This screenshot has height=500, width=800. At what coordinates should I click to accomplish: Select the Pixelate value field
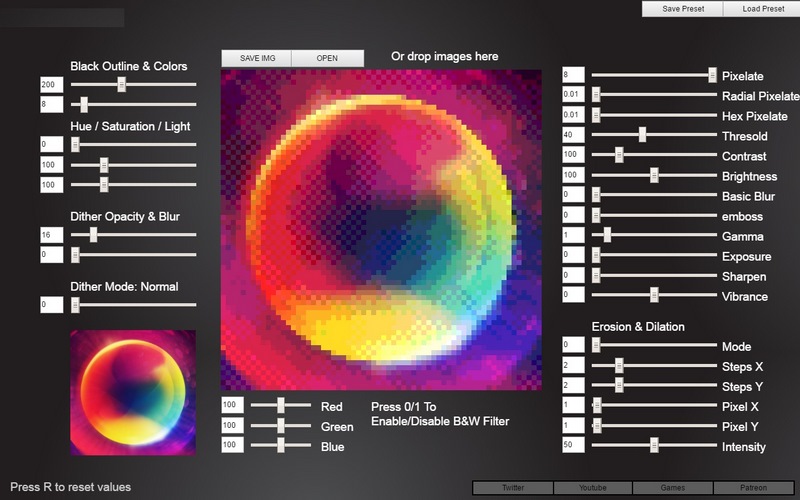click(573, 74)
